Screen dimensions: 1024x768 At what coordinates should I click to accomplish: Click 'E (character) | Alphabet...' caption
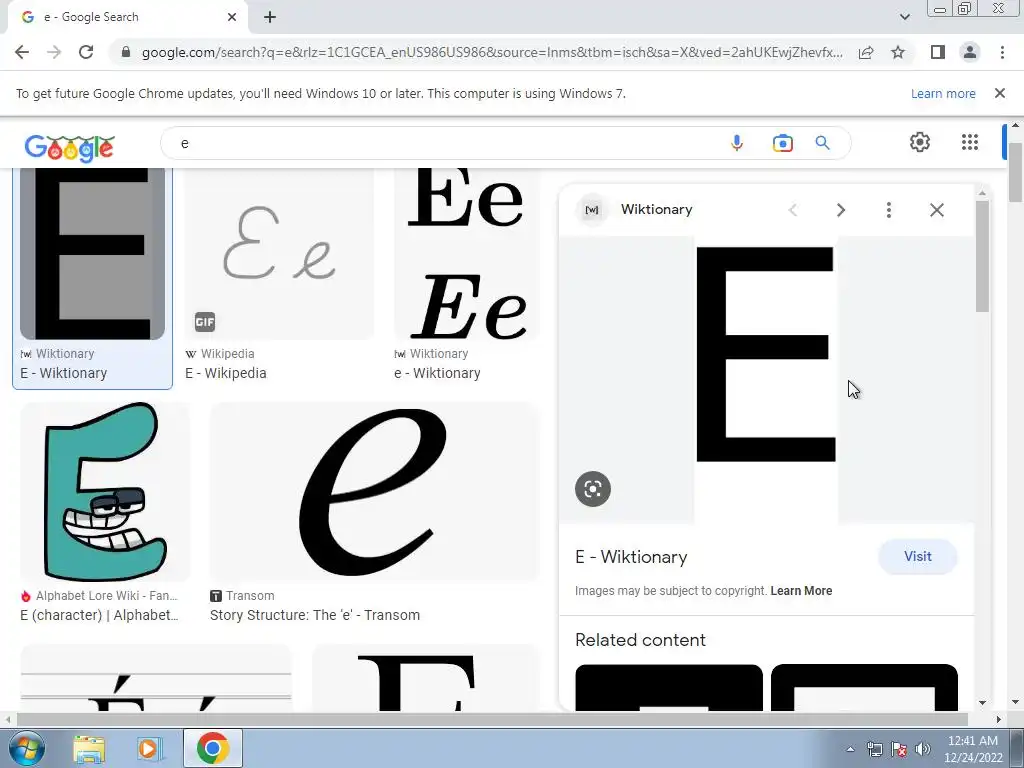pos(99,615)
